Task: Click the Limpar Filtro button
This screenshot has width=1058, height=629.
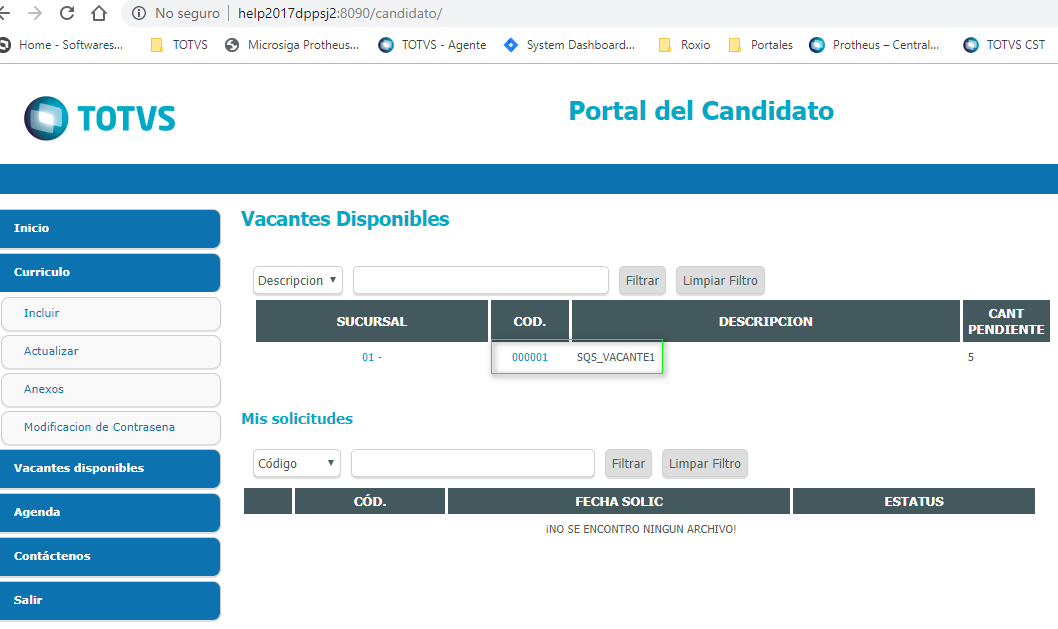Action: (704, 463)
